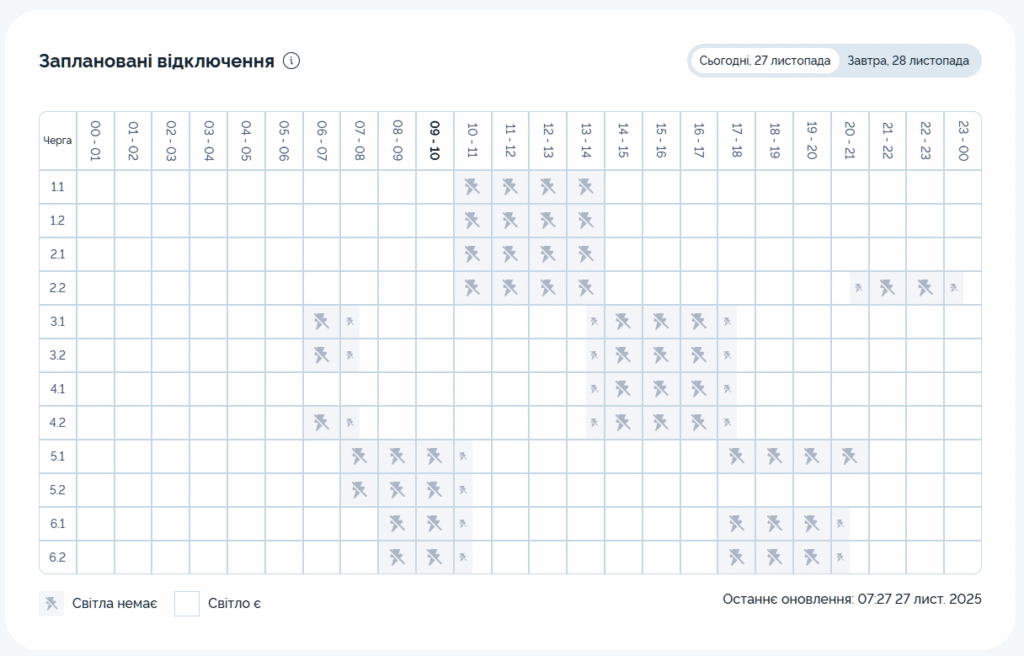Click the Останнє оновлення timestamp text

click(852, 599)
